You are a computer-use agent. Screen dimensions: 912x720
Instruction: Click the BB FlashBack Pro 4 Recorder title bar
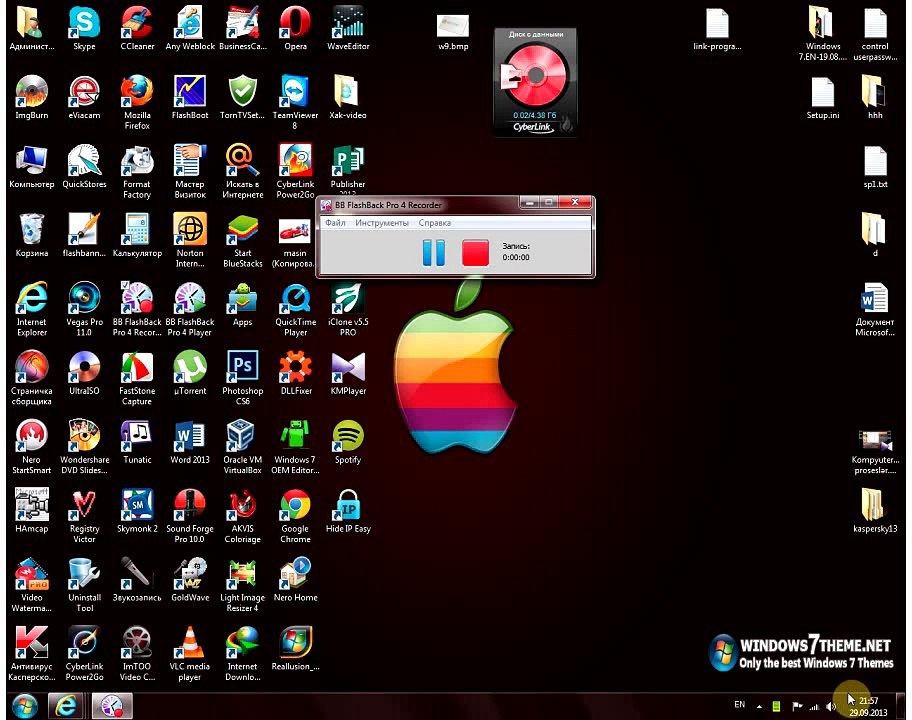point(420,205)
